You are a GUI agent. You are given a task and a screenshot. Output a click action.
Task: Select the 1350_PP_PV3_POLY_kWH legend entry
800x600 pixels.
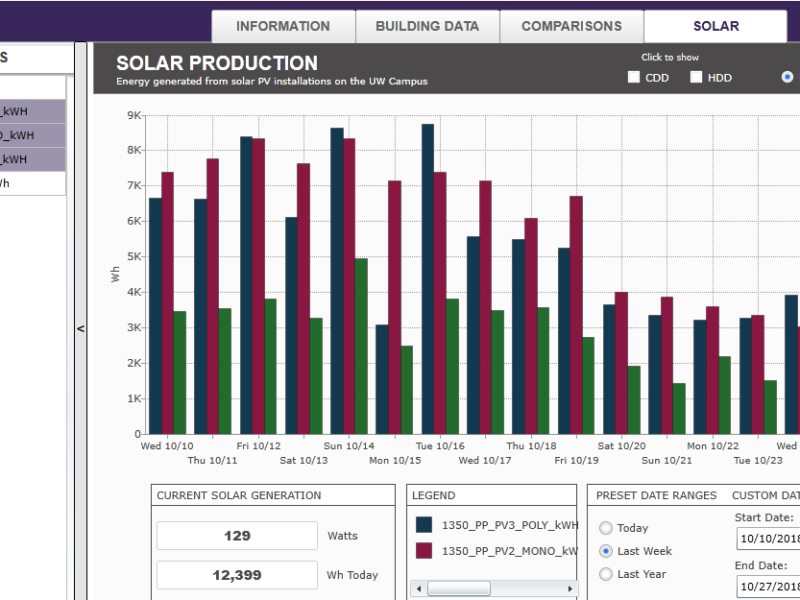click(x=510, y=525)
